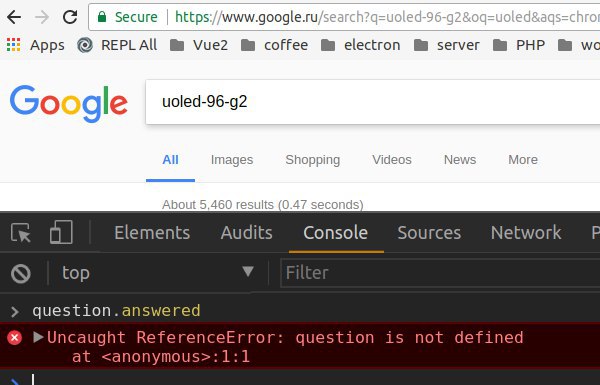
Task: Switch to the Elements tab
Action: pos(152,233)
